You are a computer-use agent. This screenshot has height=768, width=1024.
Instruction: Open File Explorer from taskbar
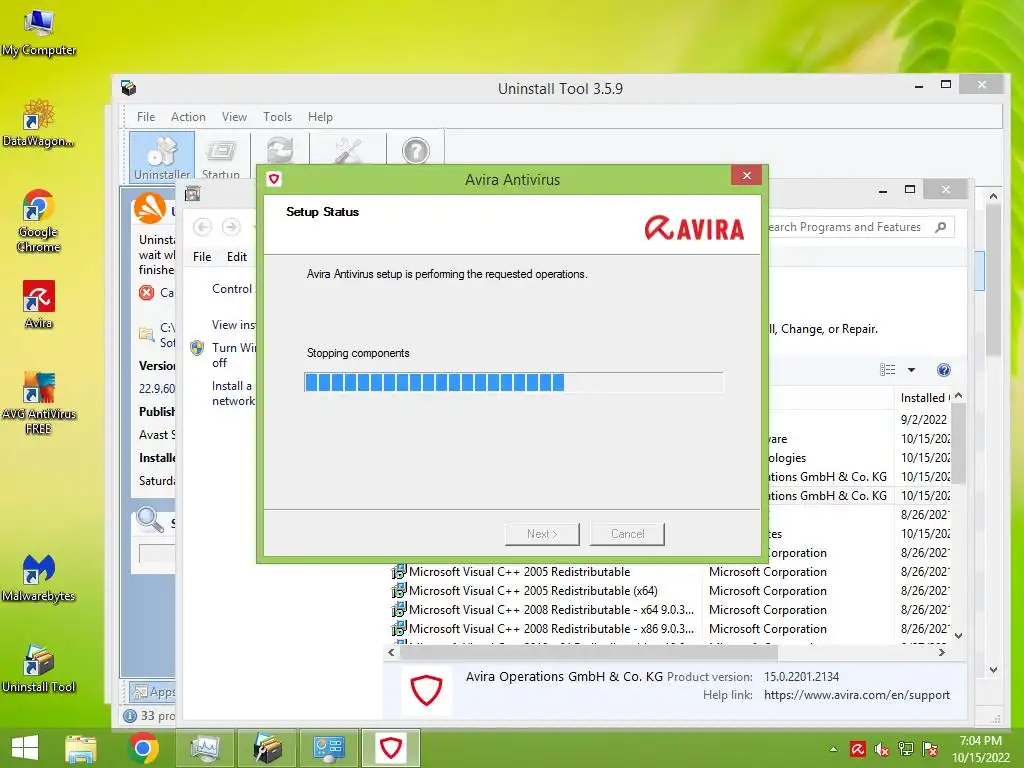click(x=80, y=748)
